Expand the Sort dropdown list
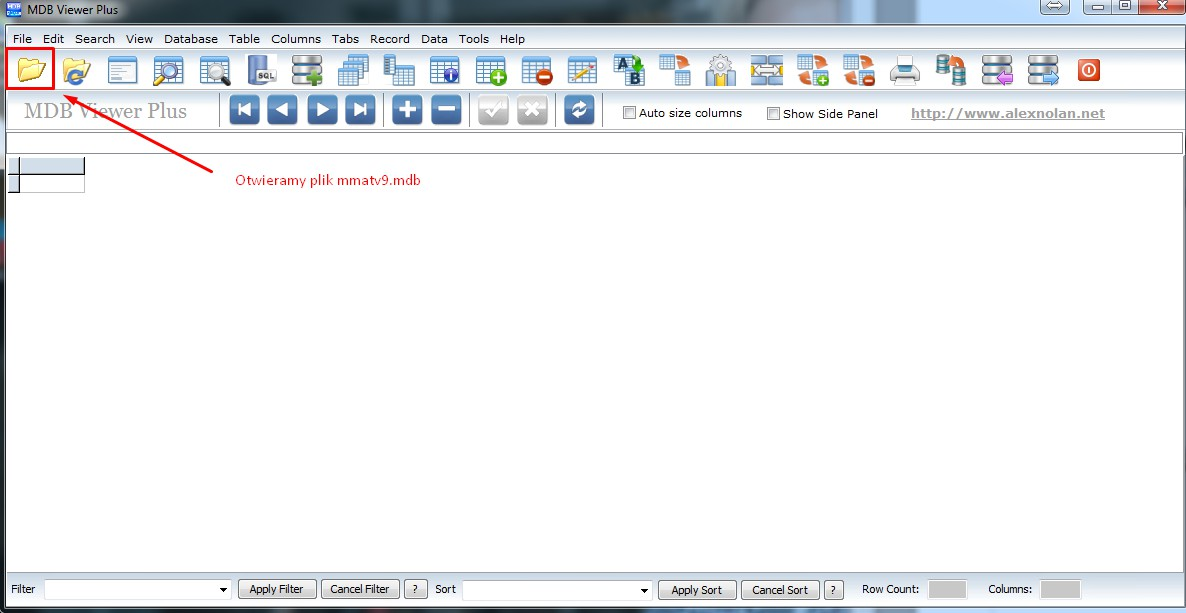This screenshot has width=1186, height=613. 644,591
